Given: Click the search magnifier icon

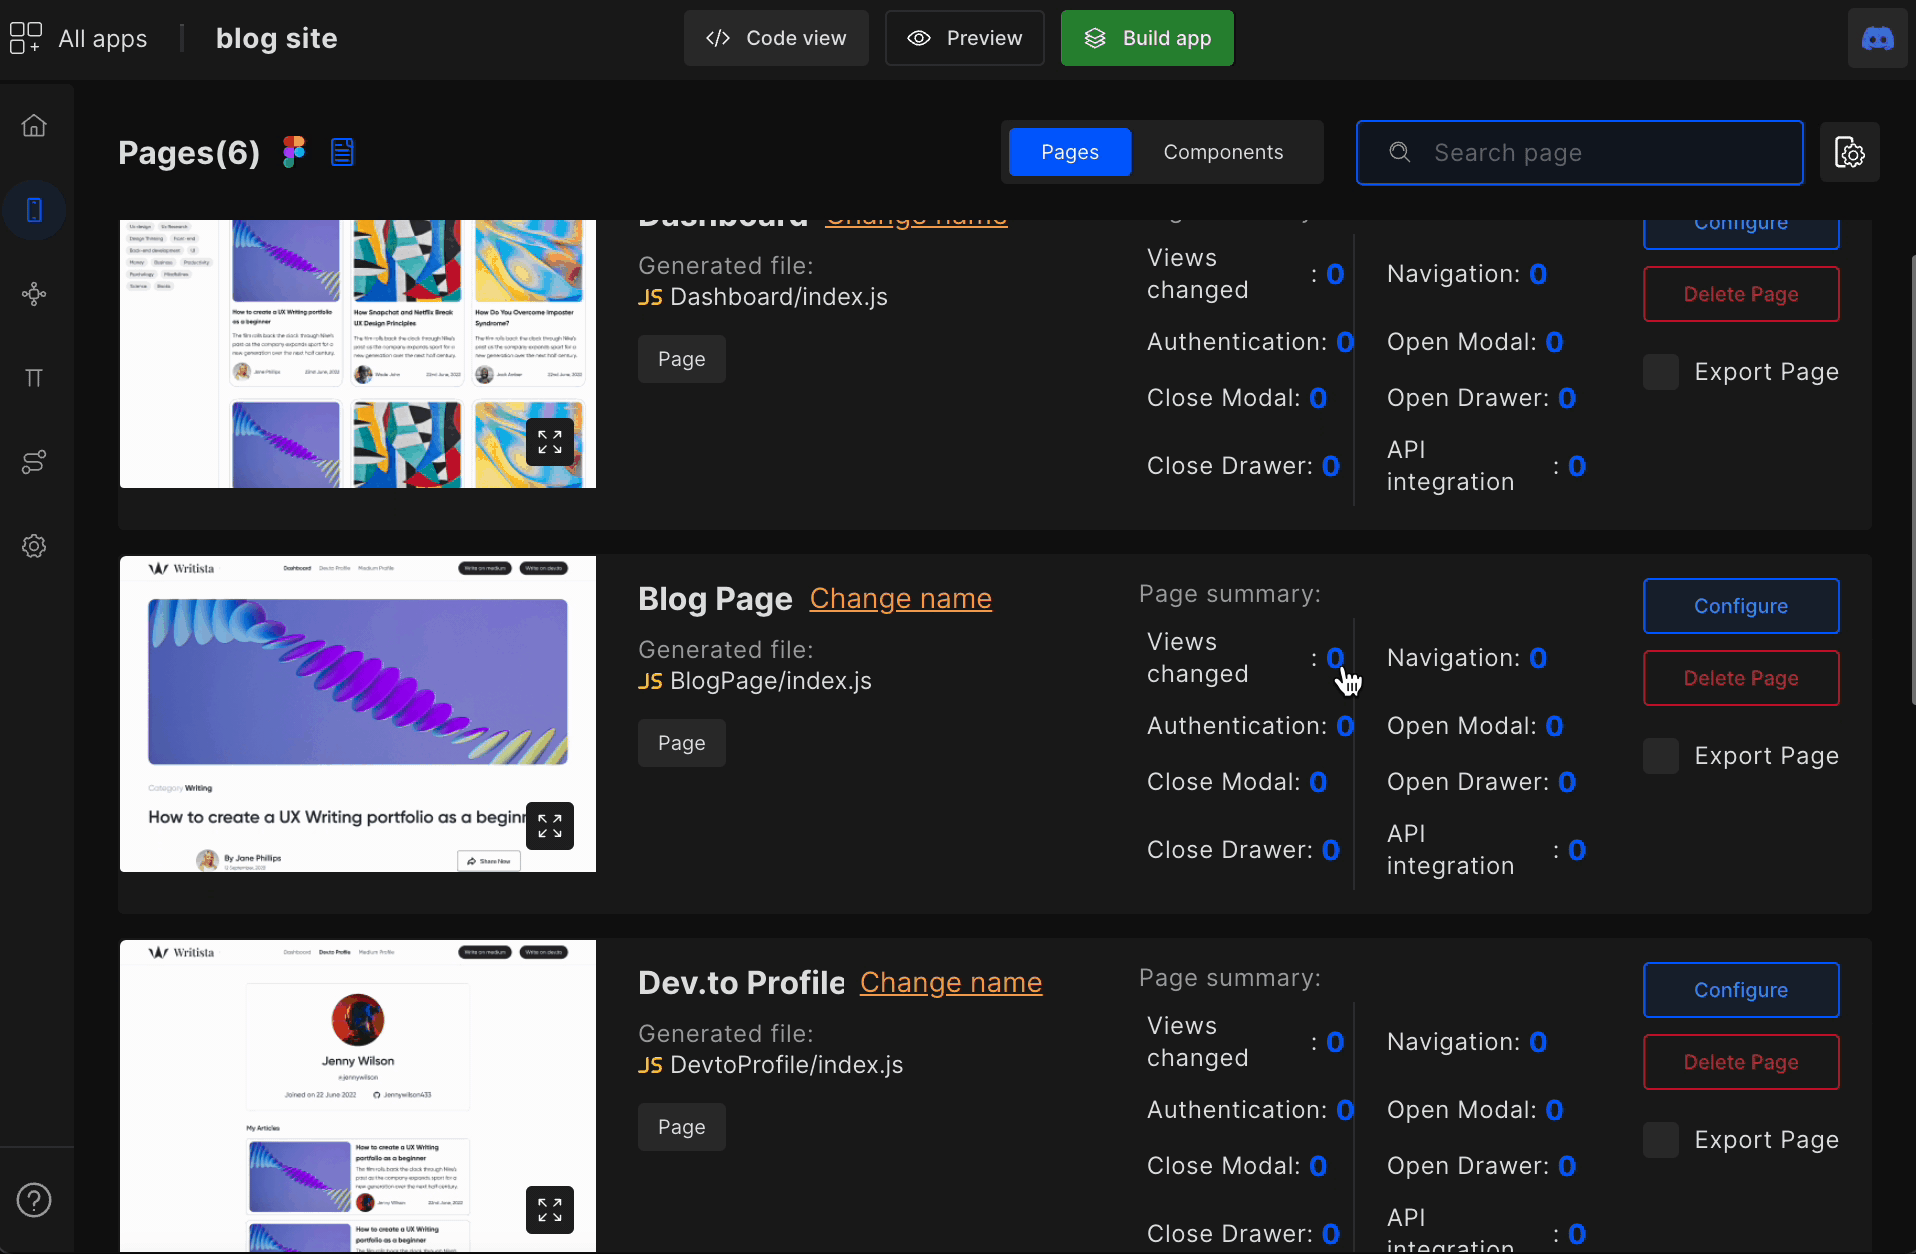Looking at the screenshot, I should click(1400, 152).
